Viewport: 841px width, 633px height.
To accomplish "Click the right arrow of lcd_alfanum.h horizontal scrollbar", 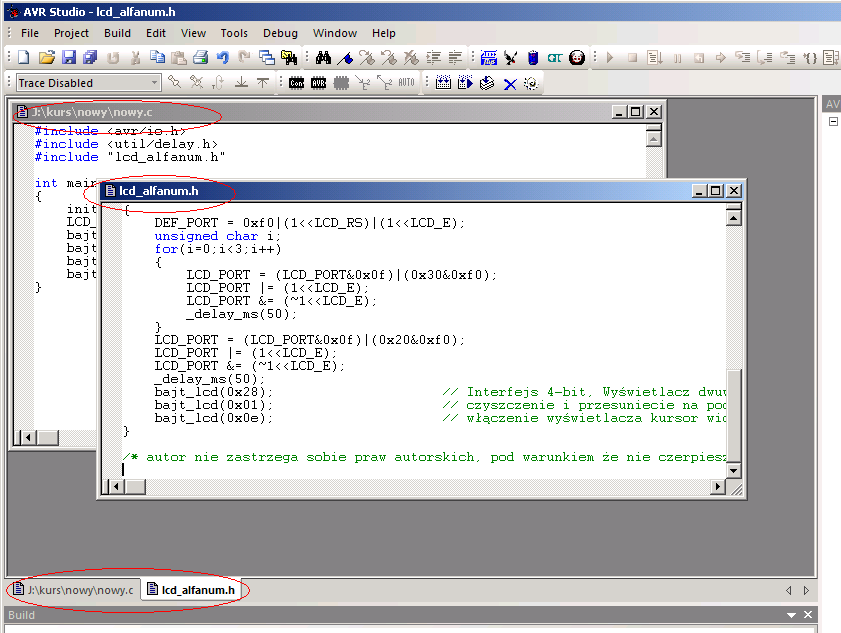I will 717,486.
